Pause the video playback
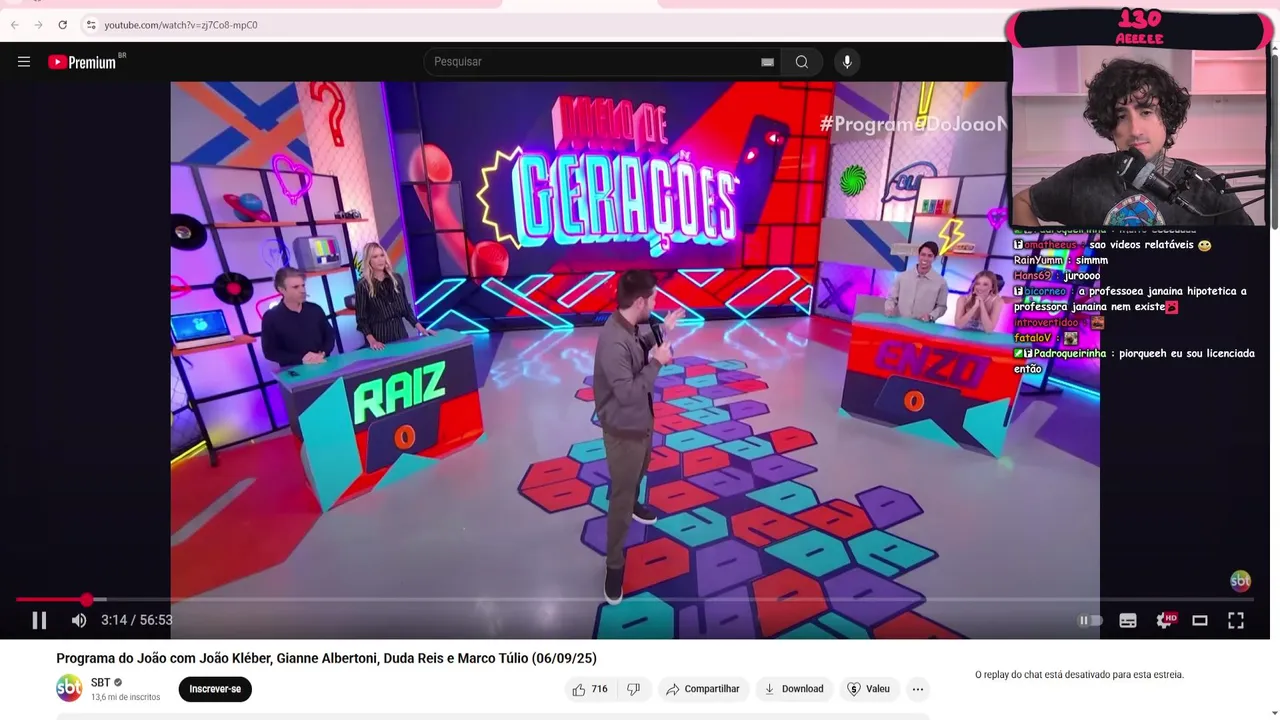Image resolution: width=1280 pixels, height=720 pixels. 39,620
